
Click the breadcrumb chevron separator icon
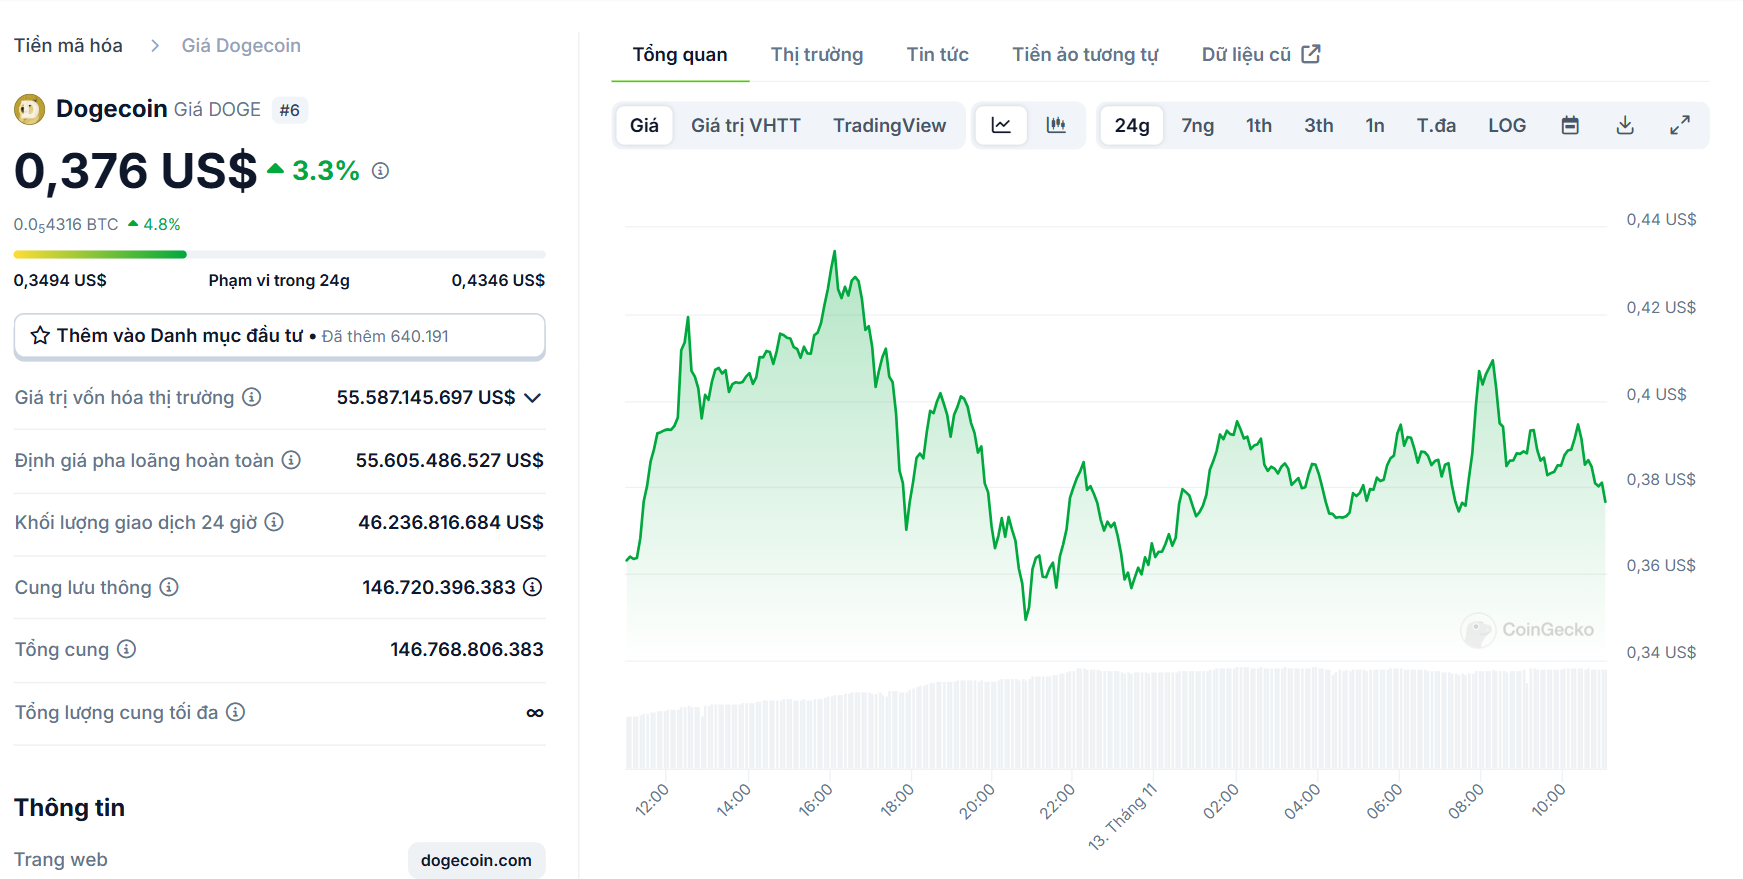point(155,46)
